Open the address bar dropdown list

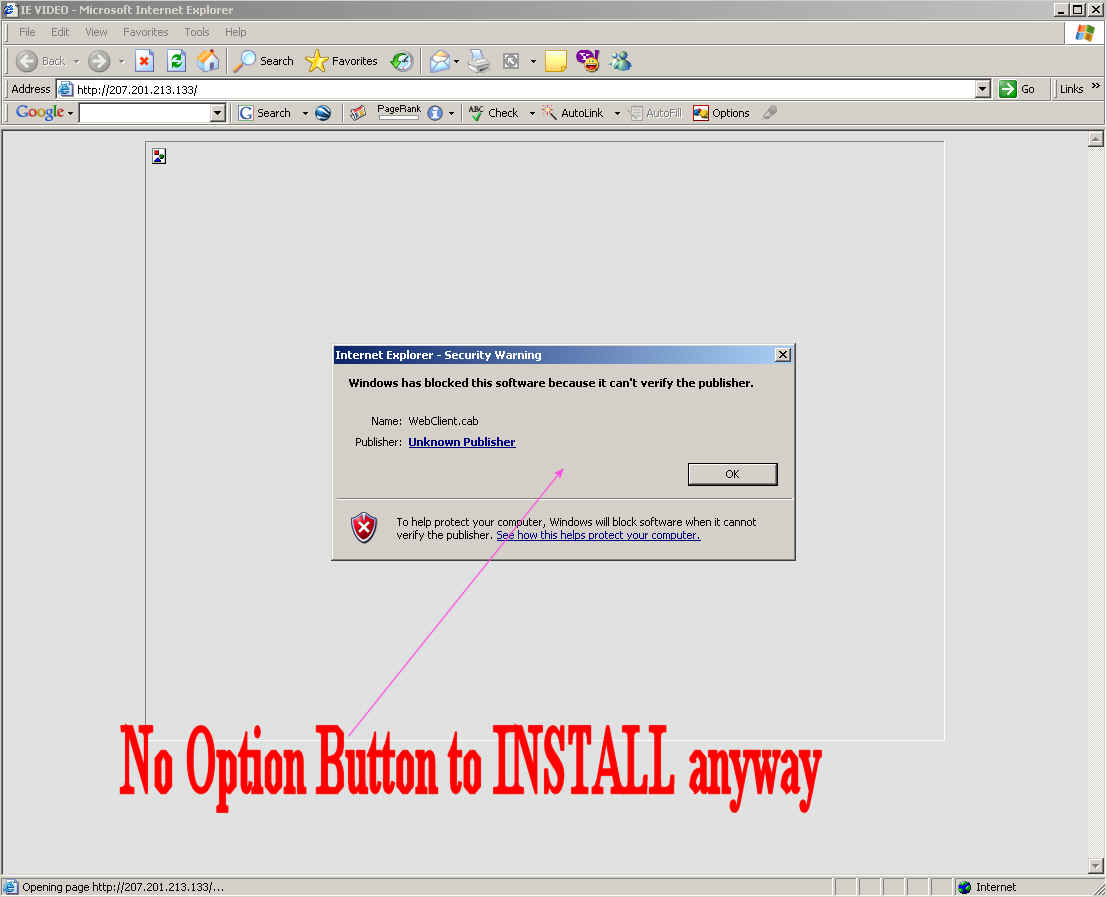[x=983, y=89]
